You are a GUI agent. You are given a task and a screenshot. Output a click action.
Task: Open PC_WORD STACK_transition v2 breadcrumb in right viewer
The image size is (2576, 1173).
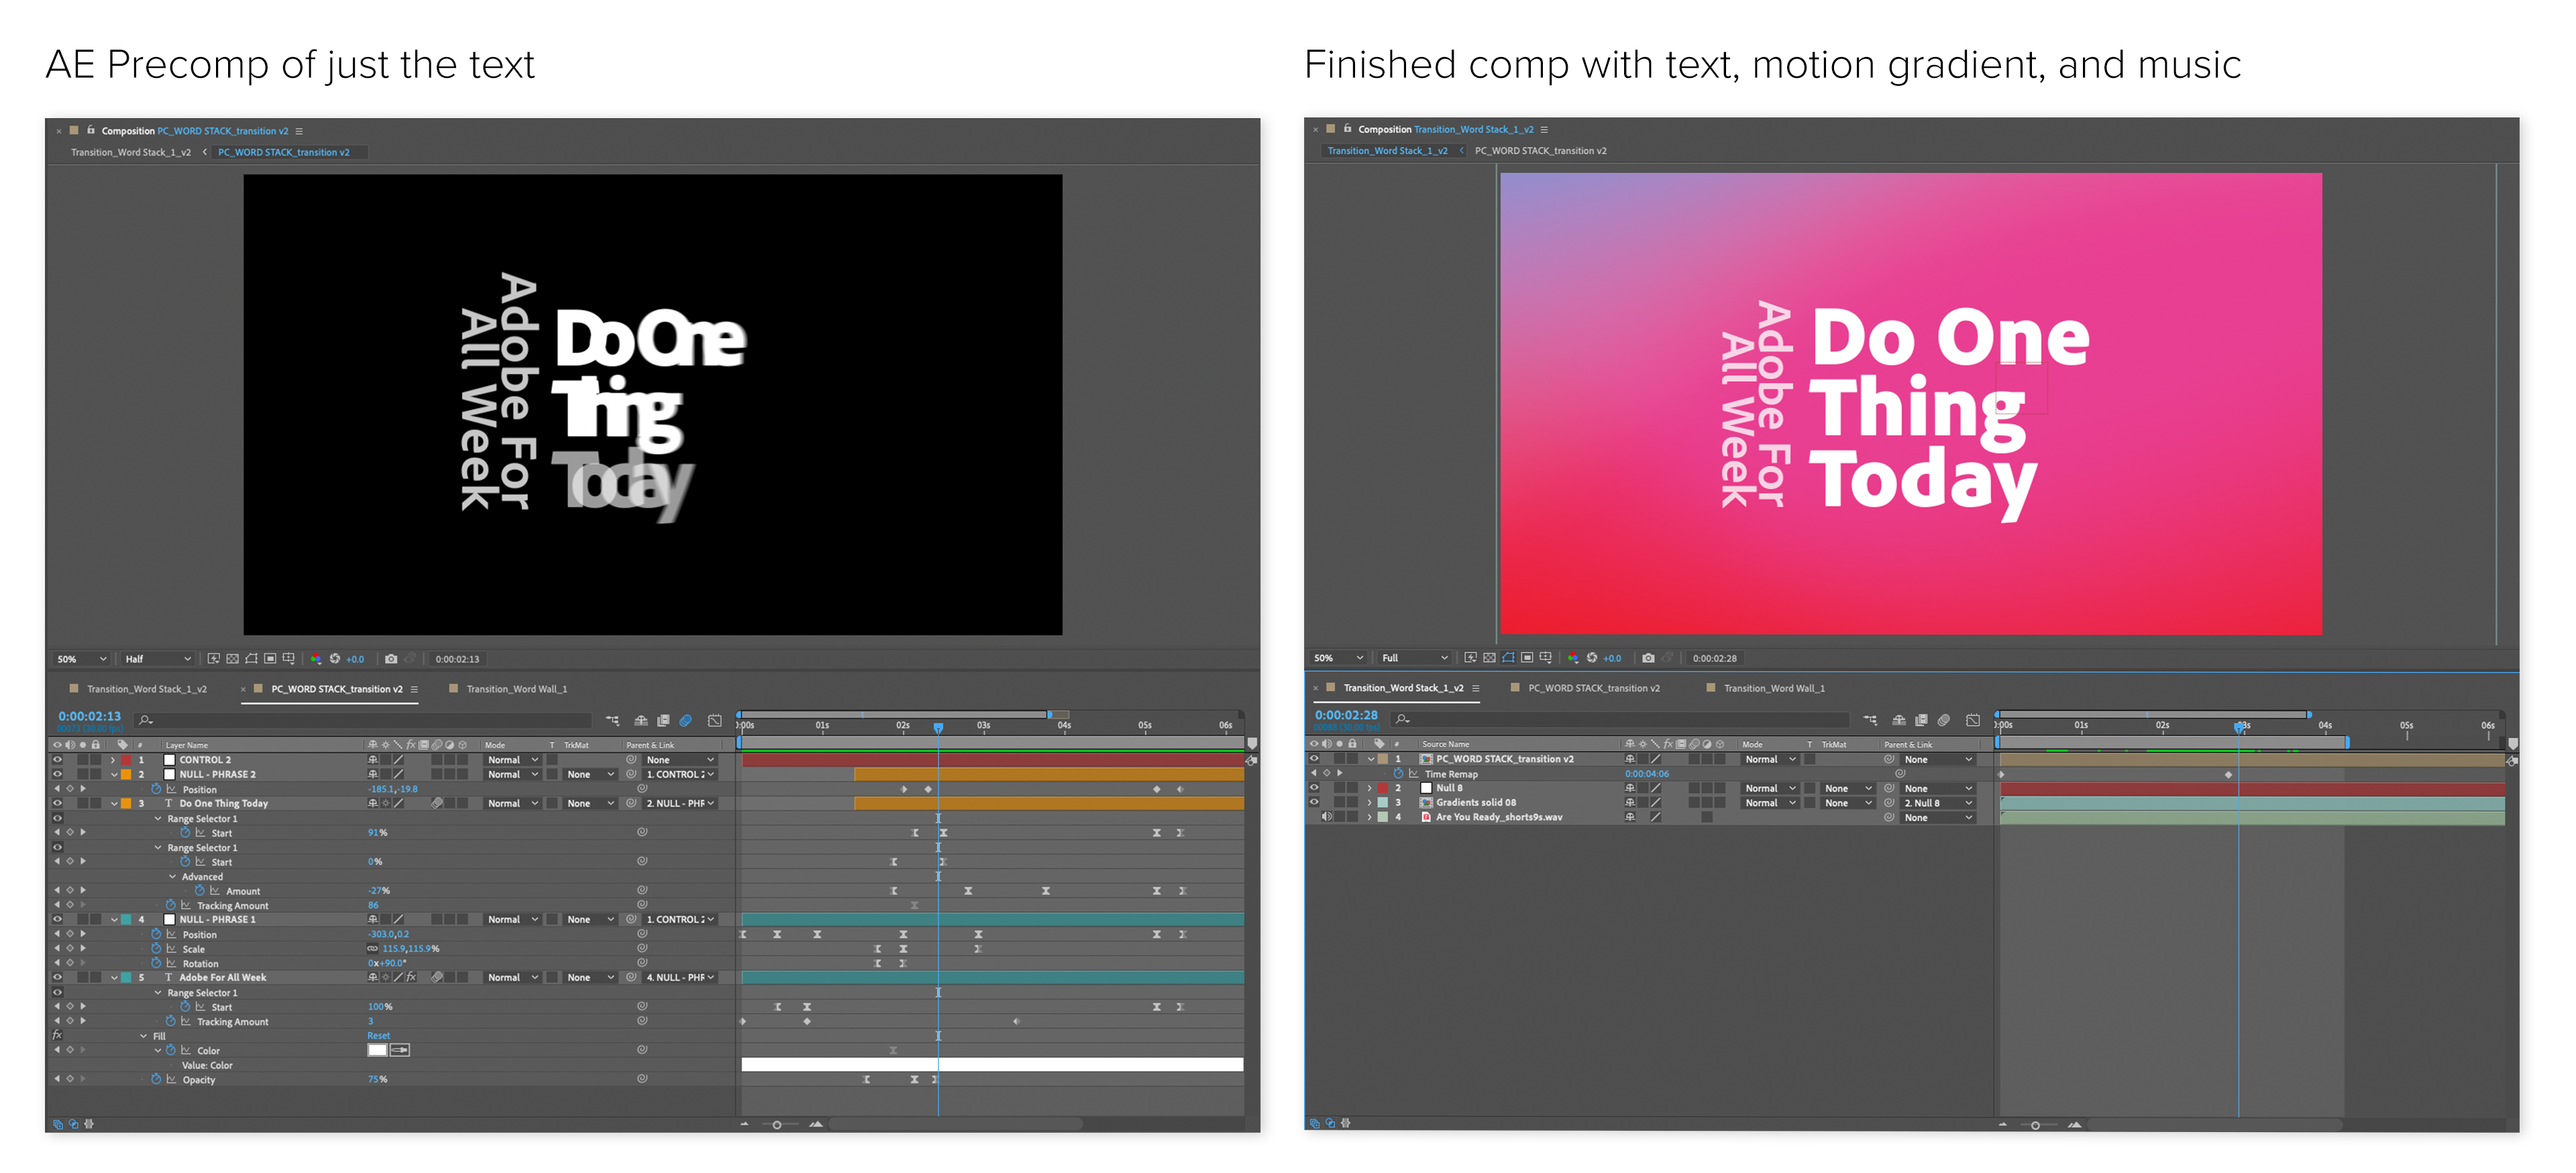(1541, 151)
